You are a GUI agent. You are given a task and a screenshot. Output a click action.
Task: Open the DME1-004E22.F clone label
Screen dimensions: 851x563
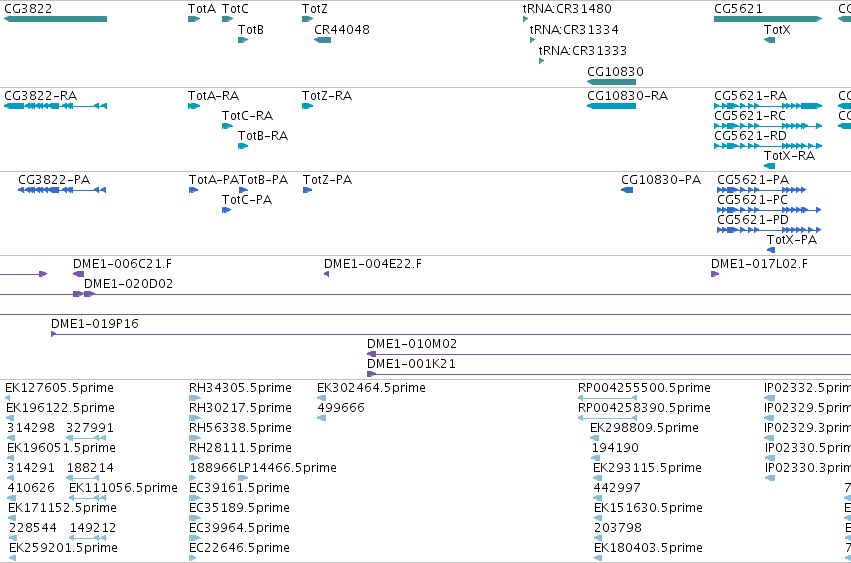[373, 264]
